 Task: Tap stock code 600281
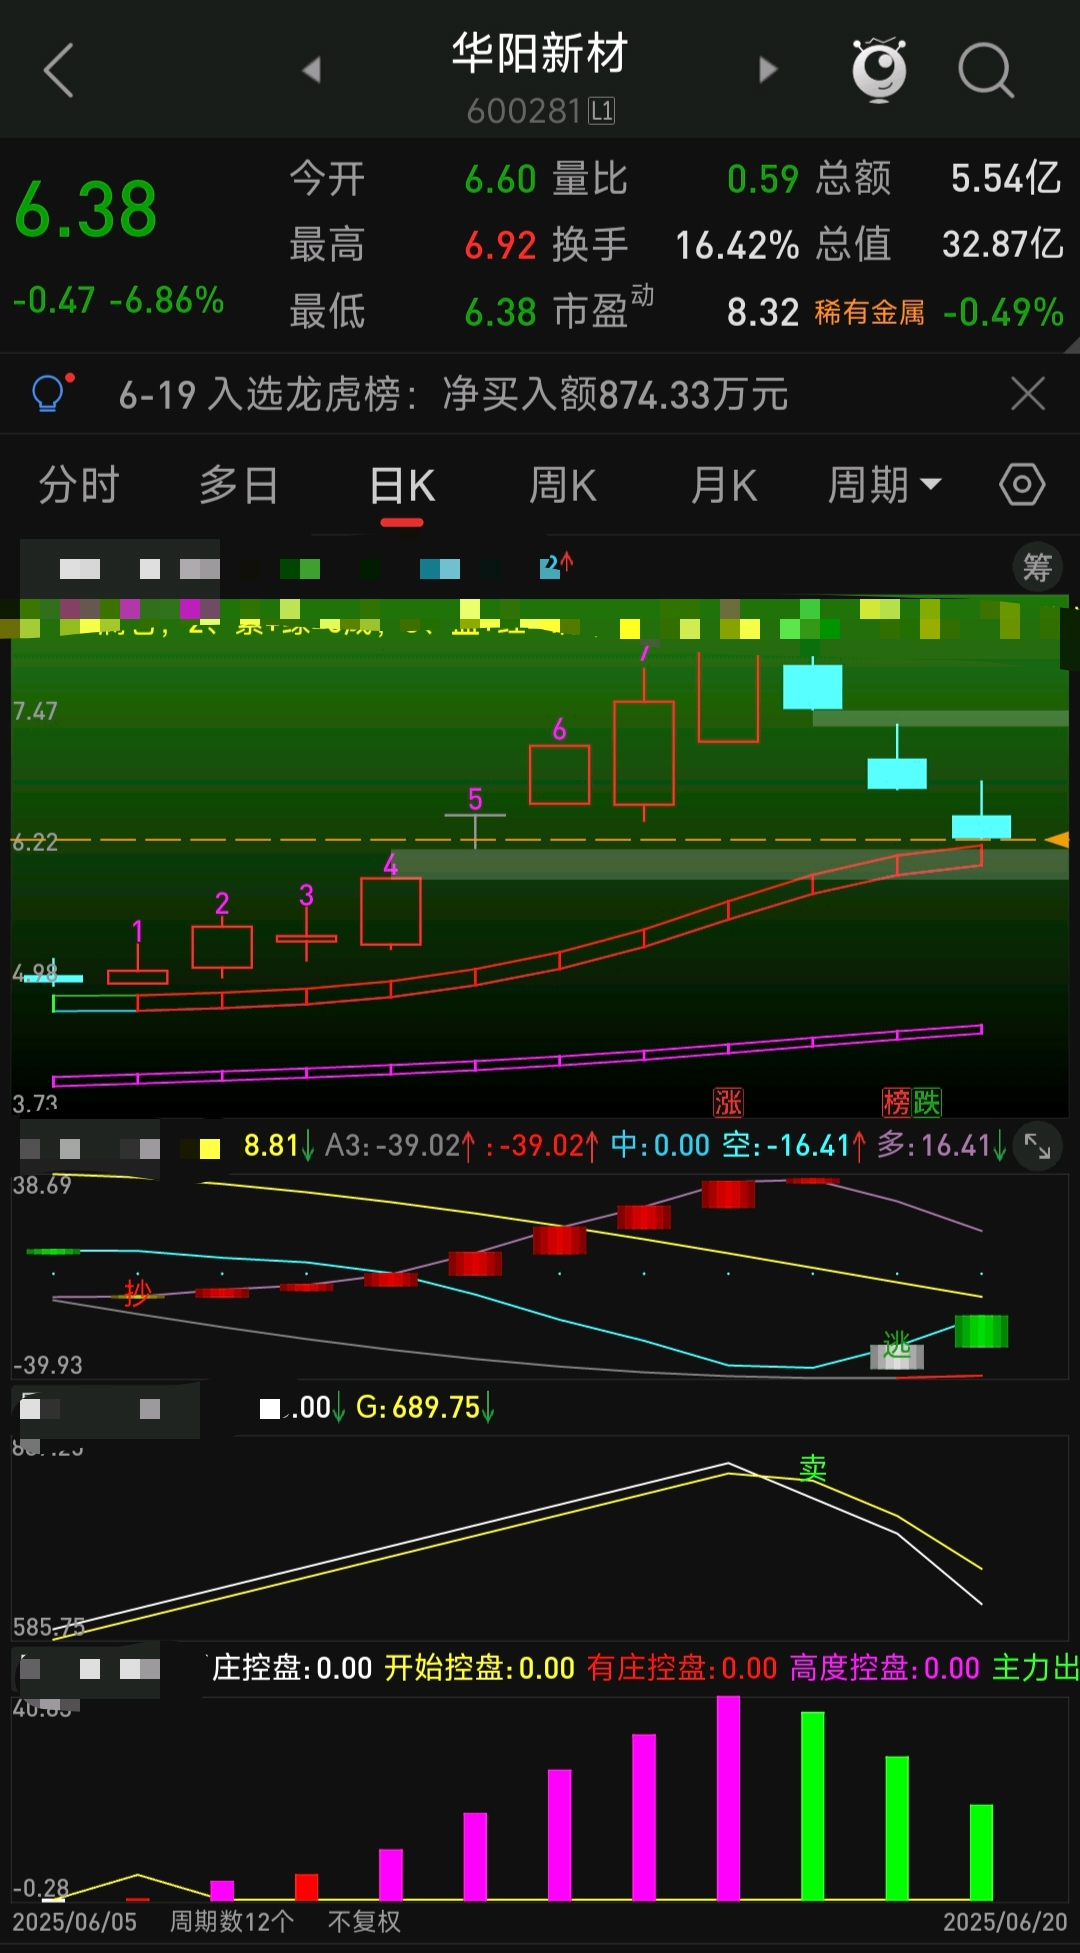click(524, 111)
